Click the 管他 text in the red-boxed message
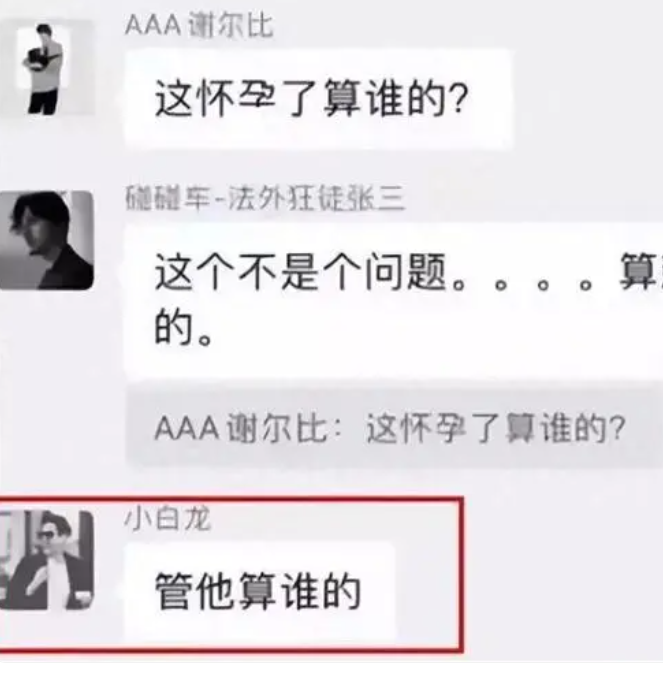 (197, 591)
